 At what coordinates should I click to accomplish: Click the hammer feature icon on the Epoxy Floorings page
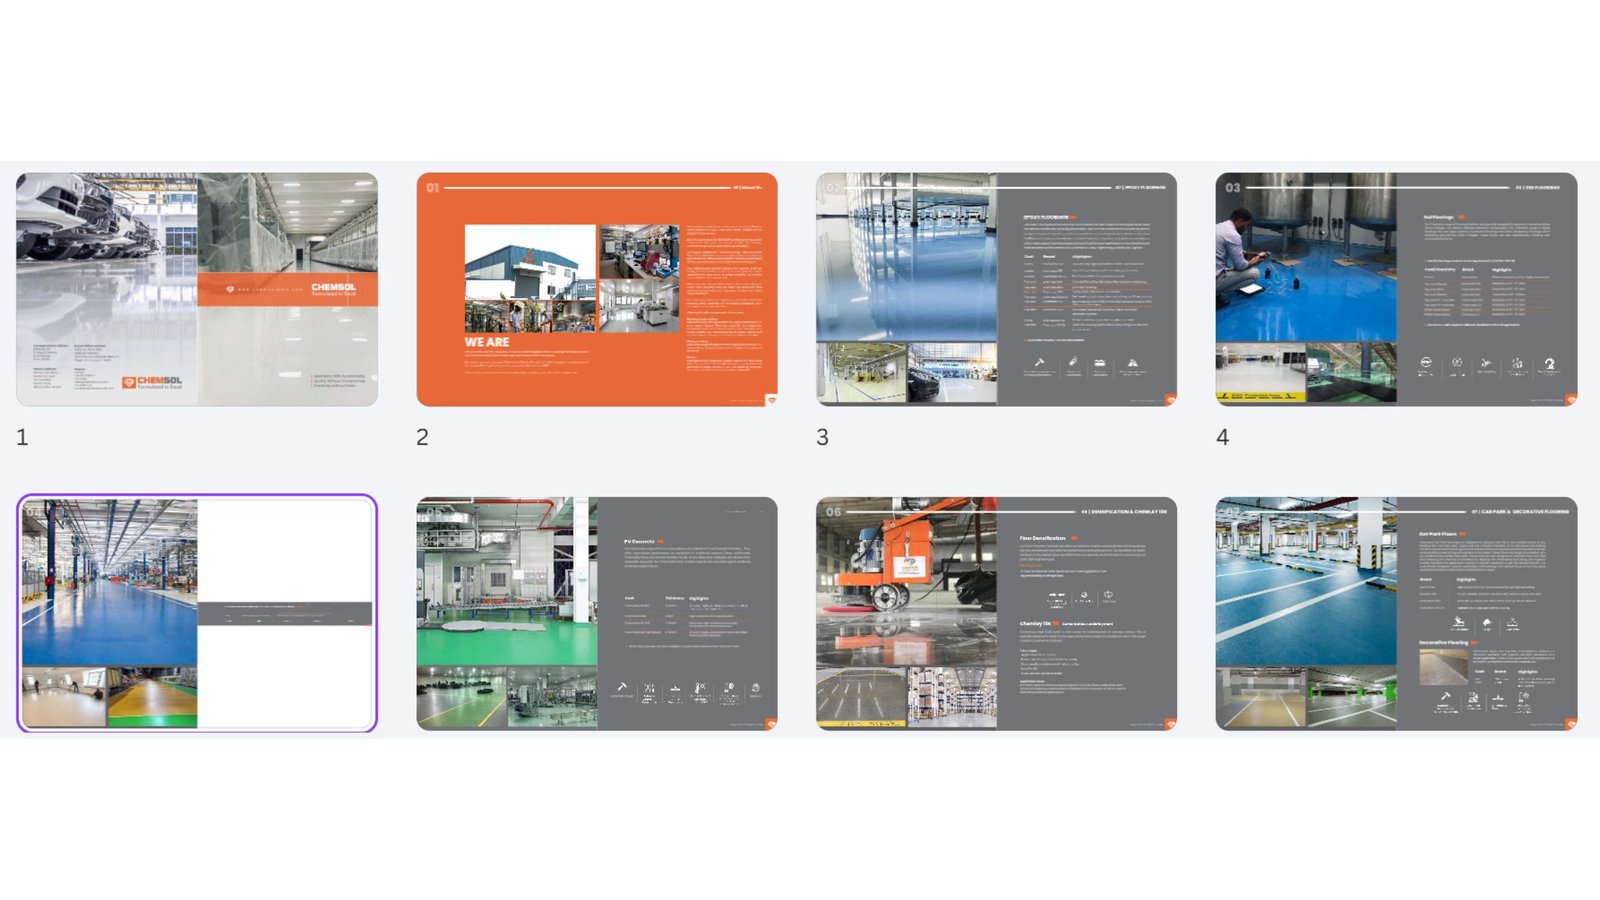[x=1040, y=362]
